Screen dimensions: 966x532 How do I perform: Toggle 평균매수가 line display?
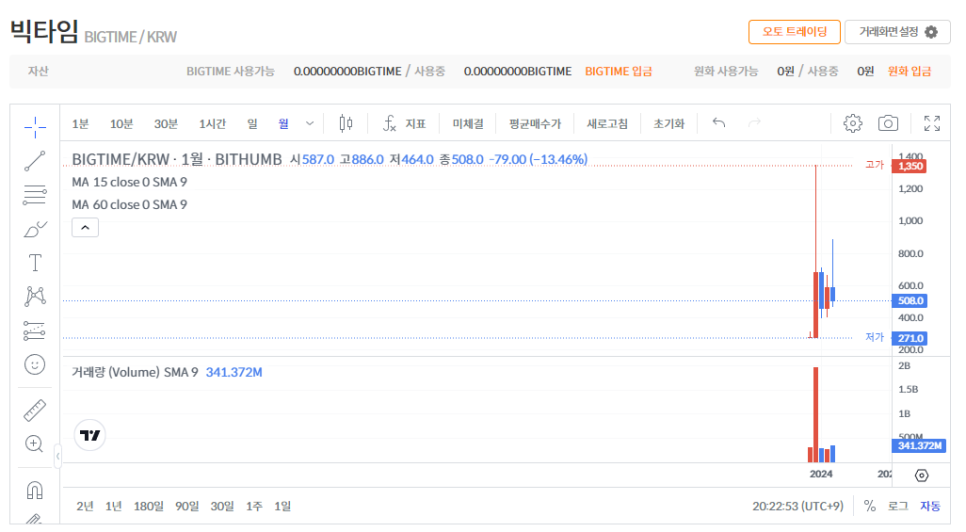[535, 124]
